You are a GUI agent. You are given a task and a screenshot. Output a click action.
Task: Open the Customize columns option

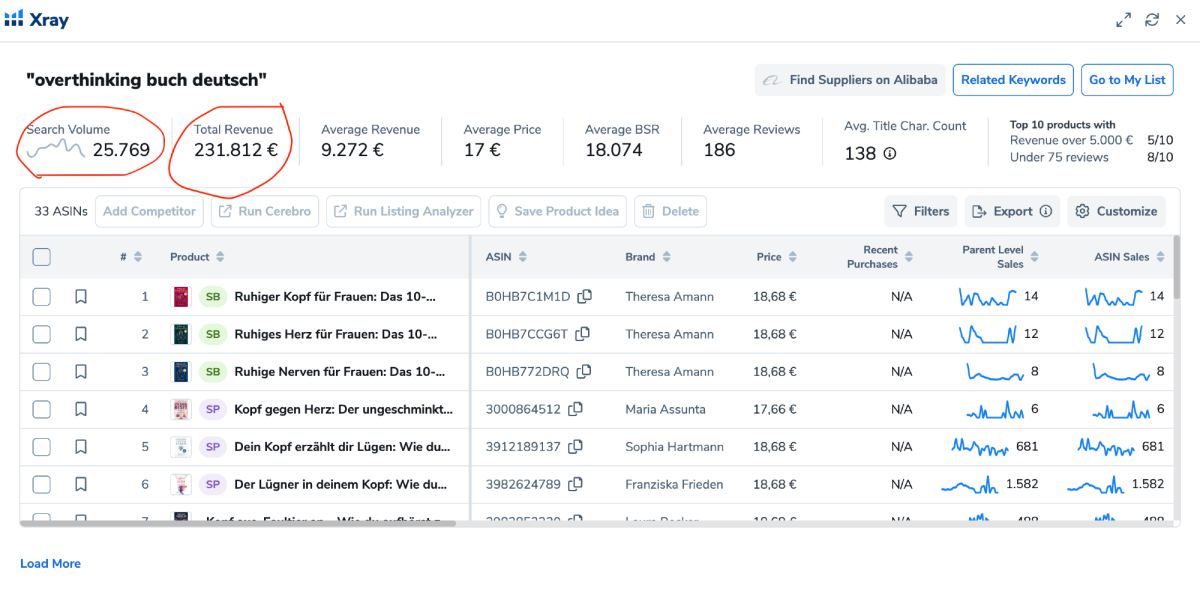click(1117, 211)
